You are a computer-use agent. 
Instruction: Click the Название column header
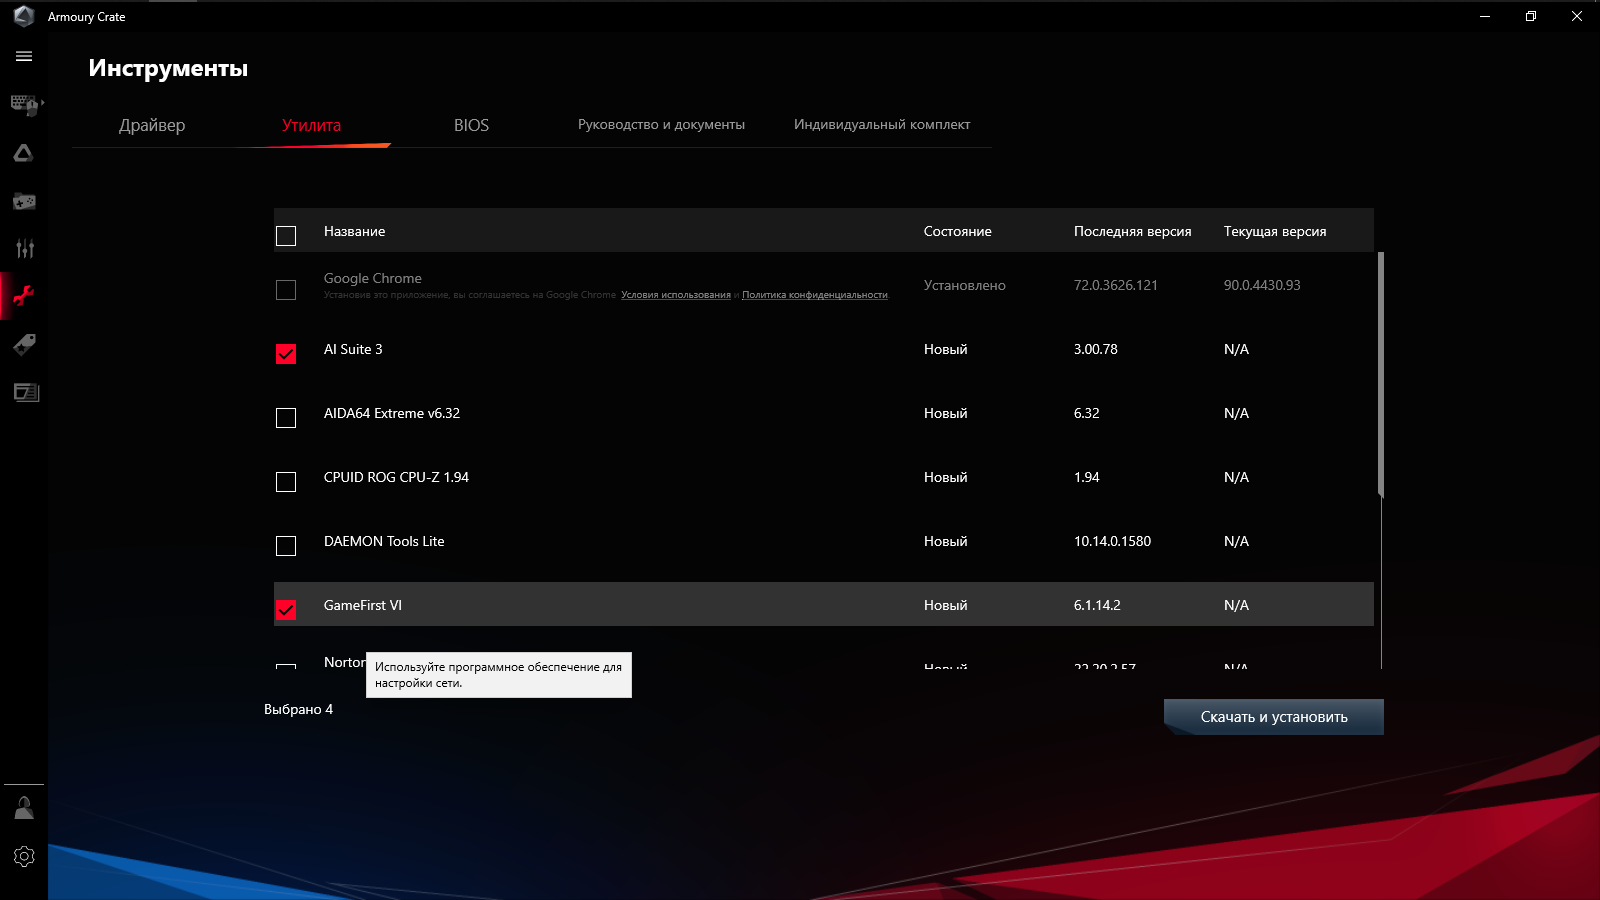(354, 231)
